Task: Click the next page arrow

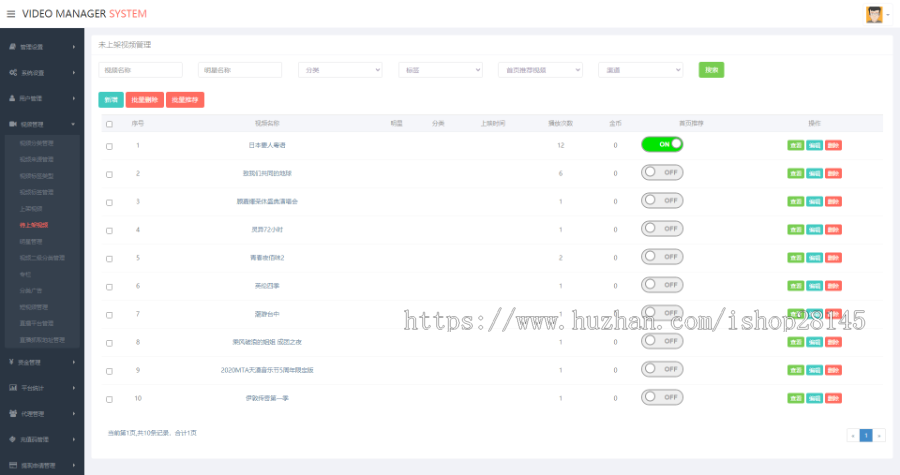Action: coord(879,435)
